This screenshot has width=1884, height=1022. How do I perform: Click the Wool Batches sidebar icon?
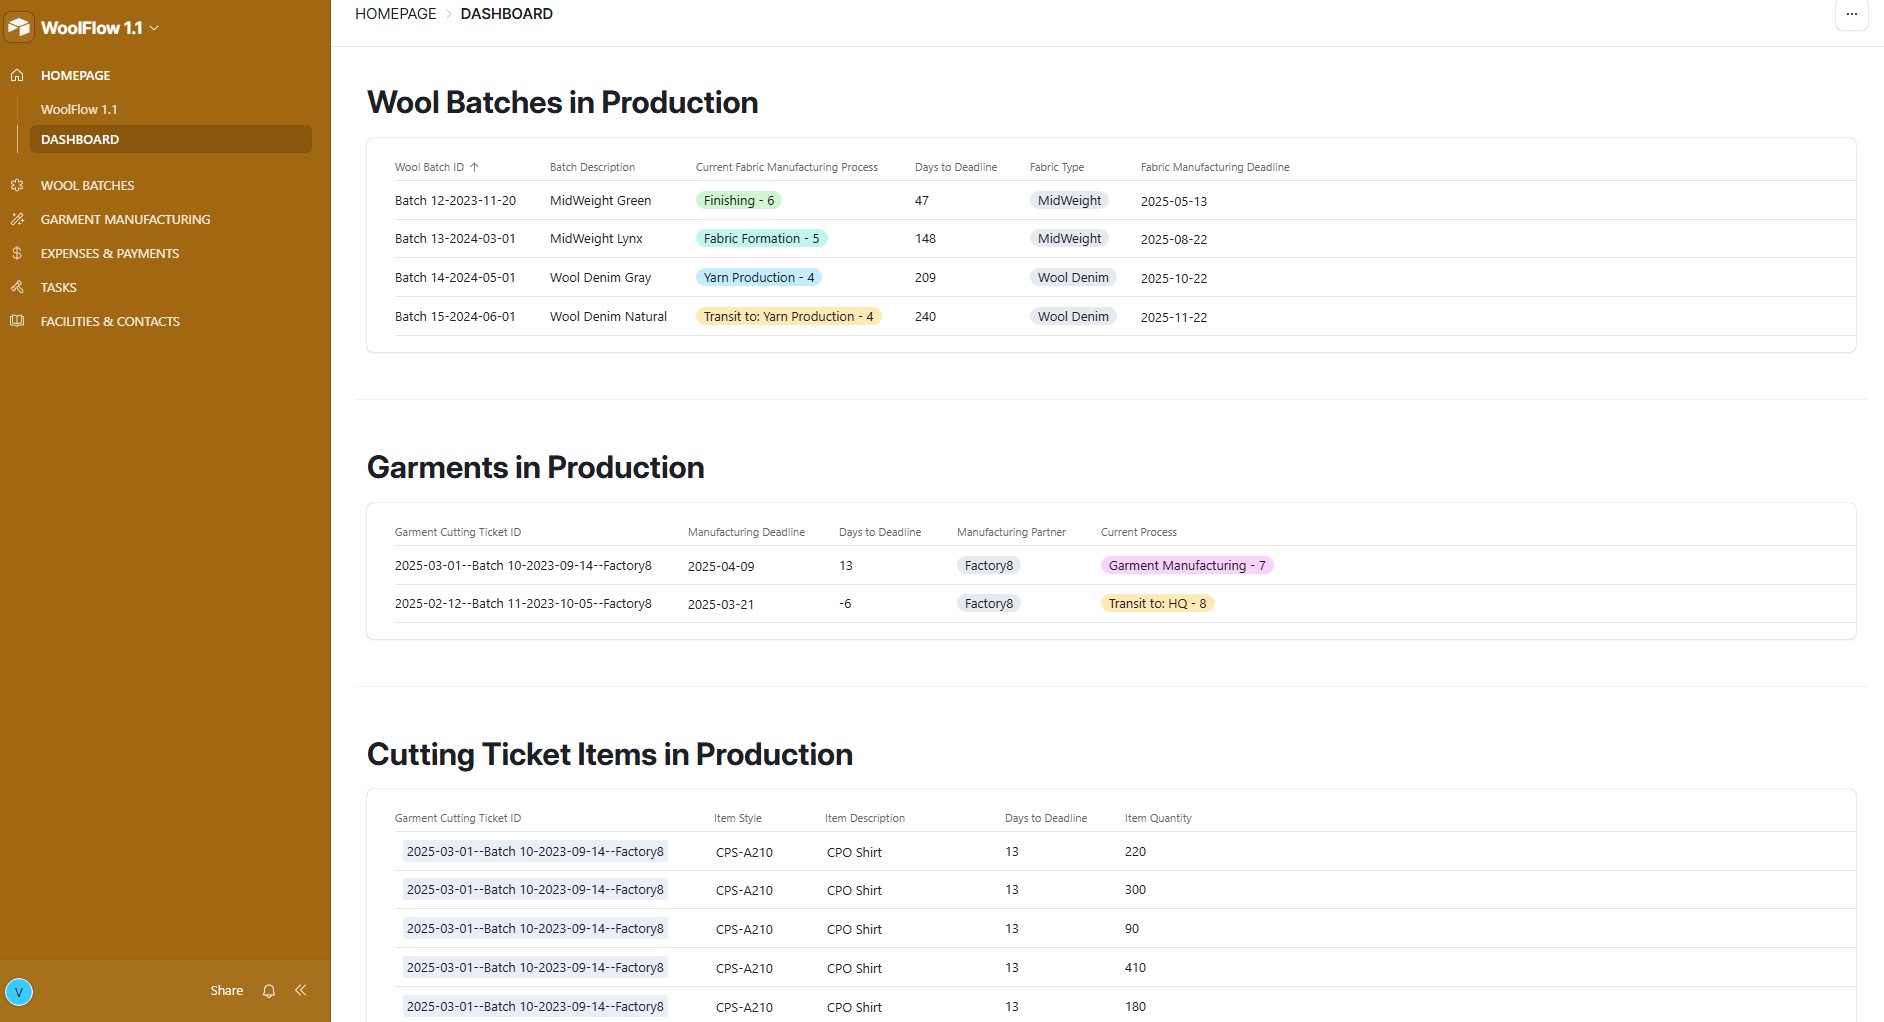click(17, 185)
